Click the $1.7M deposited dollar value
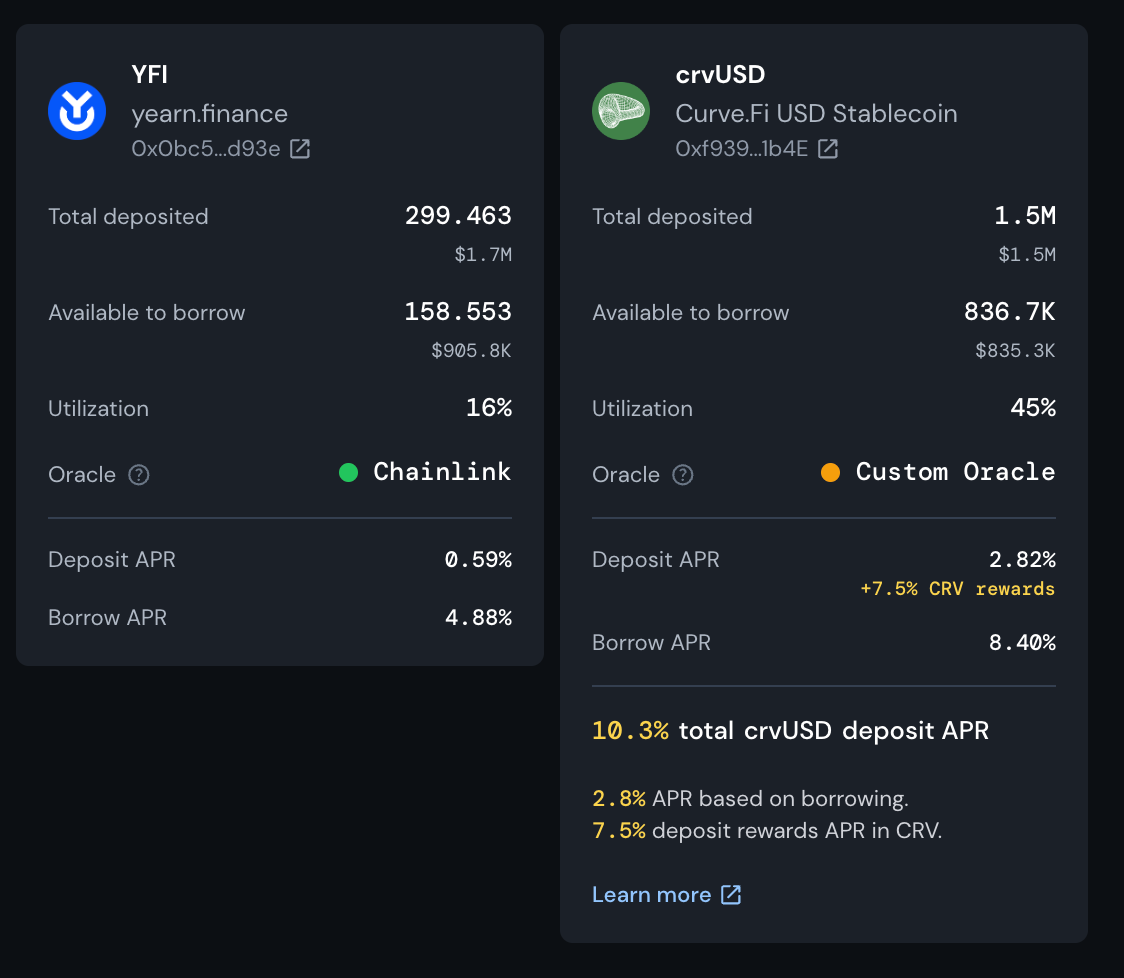Screen dimensions: 1124x978 483,255
